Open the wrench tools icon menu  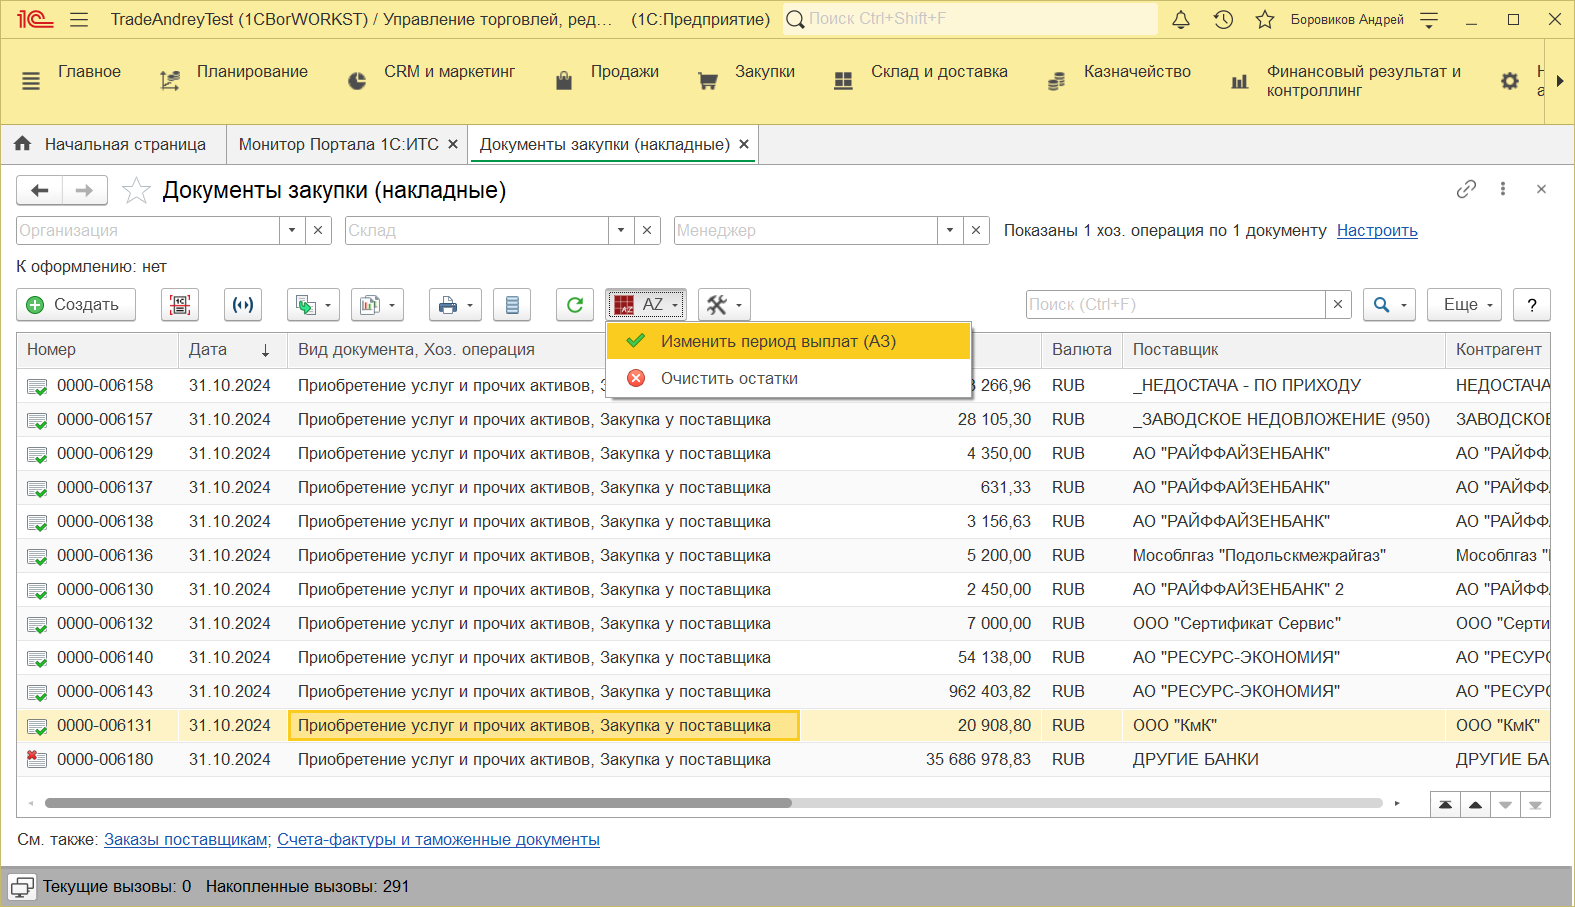coord(724,305)
